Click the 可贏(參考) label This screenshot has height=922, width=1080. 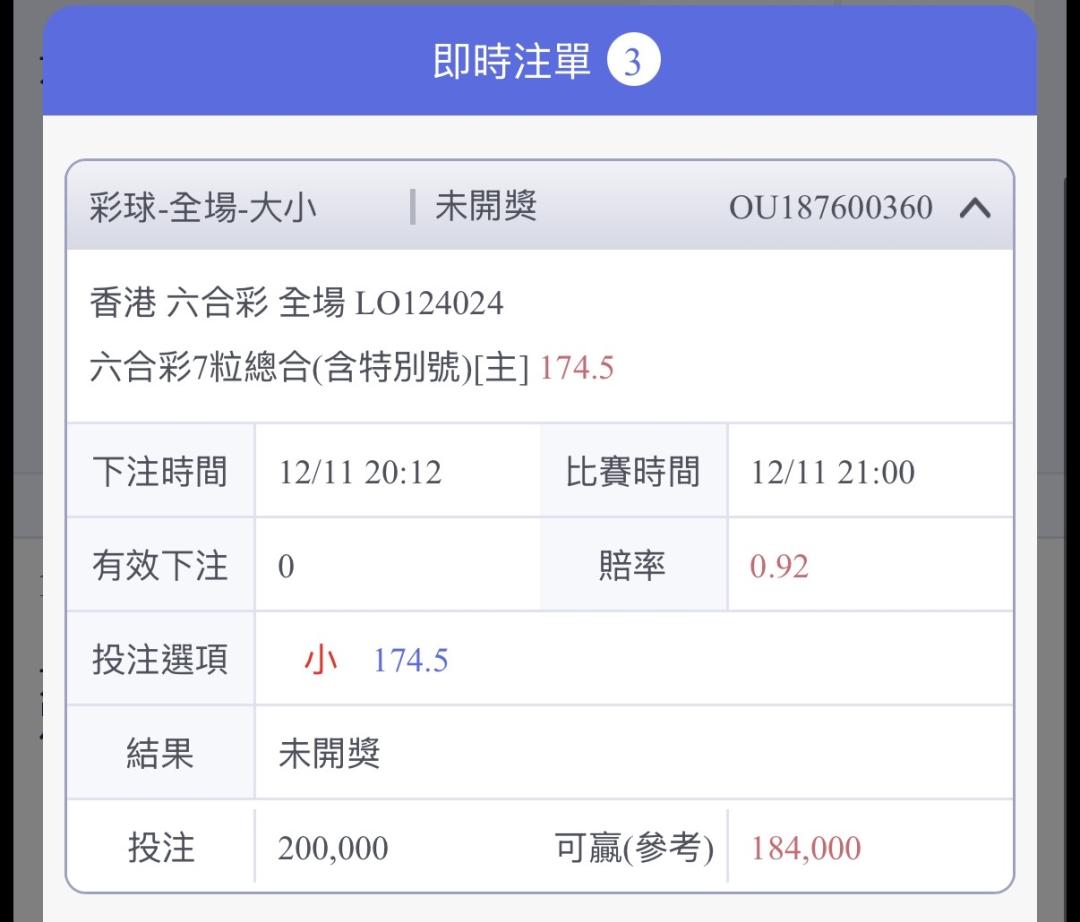point(634,848)
